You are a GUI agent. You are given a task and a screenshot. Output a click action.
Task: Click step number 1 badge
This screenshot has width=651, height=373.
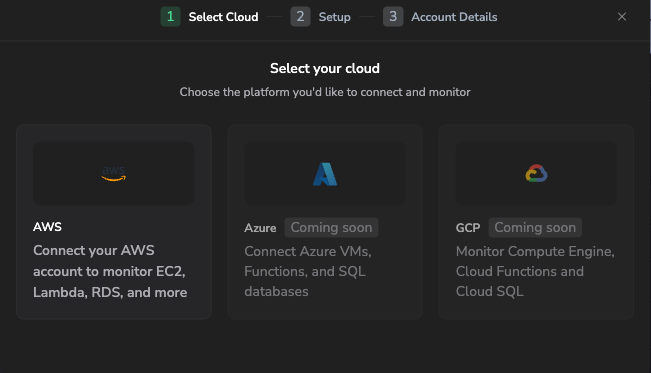(x=170, y=17)
